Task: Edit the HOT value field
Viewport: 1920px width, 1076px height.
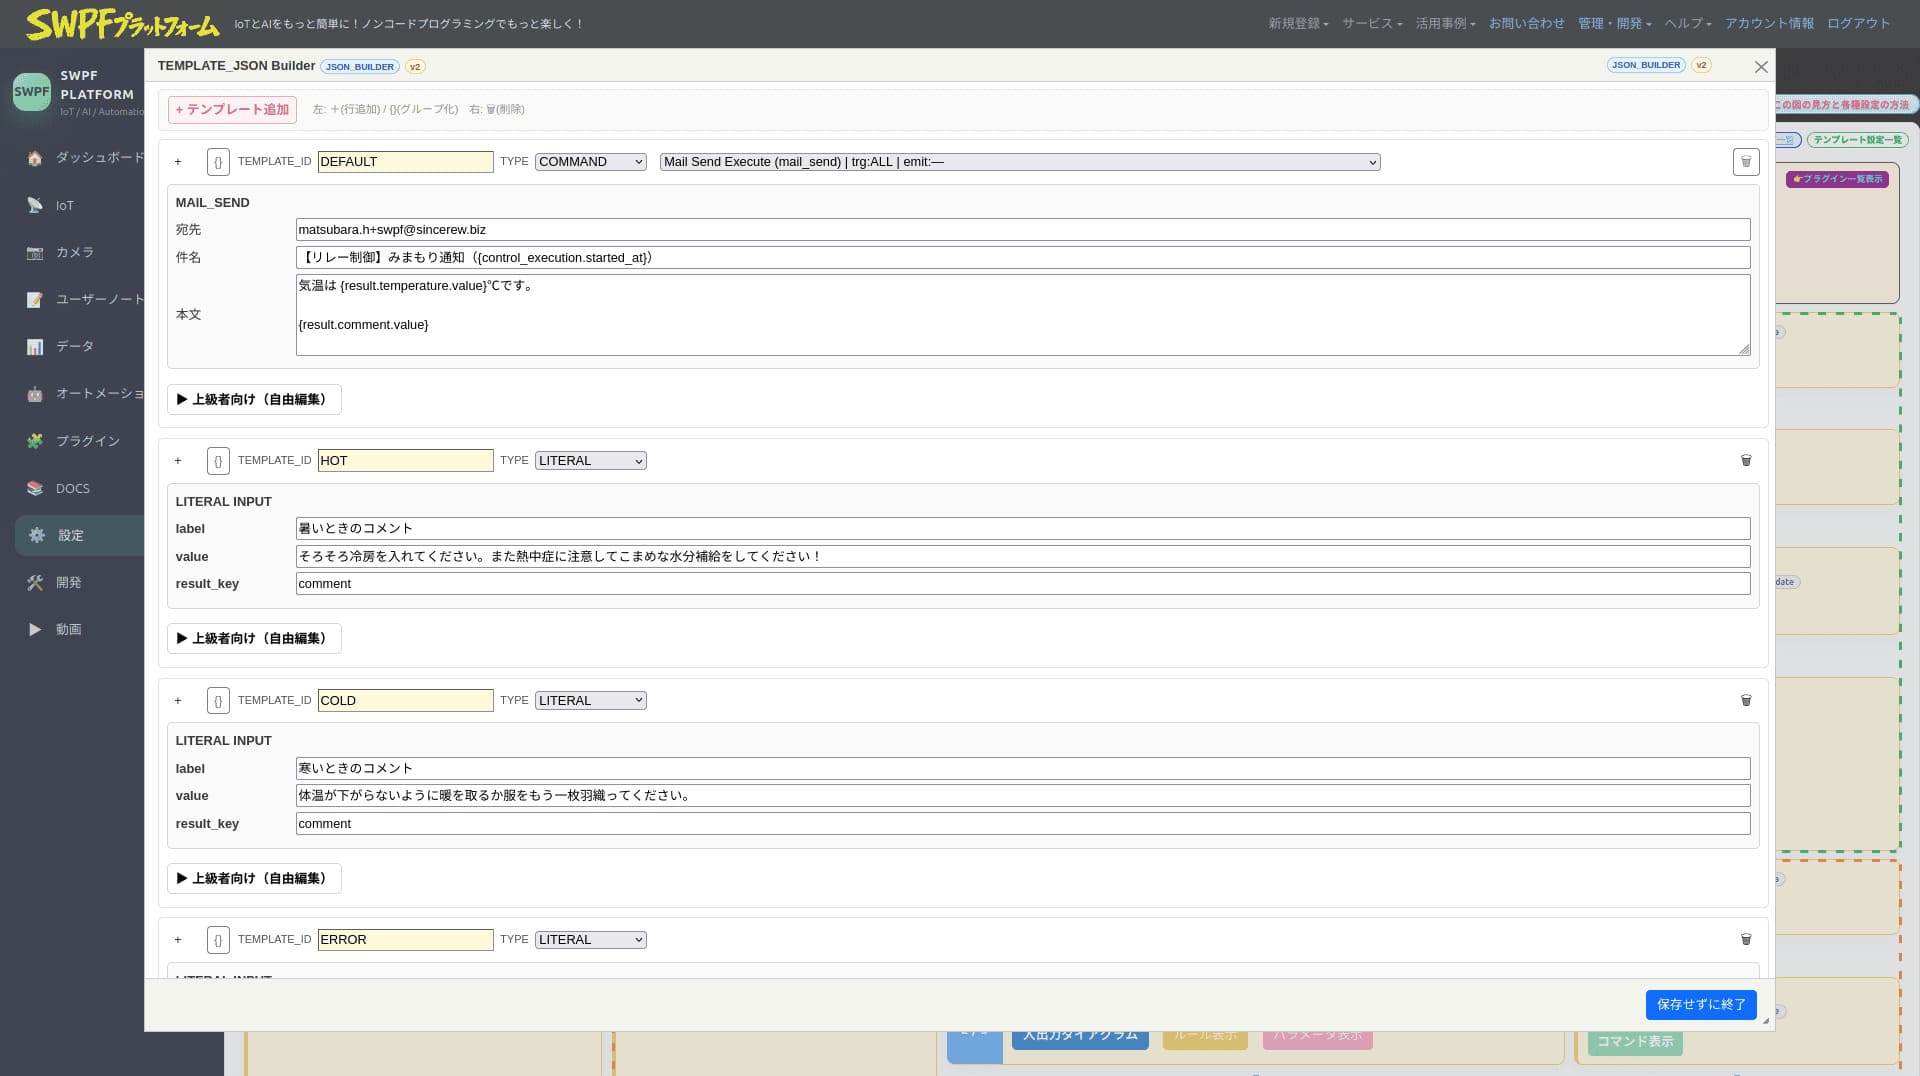Action: pos(1023,557)
